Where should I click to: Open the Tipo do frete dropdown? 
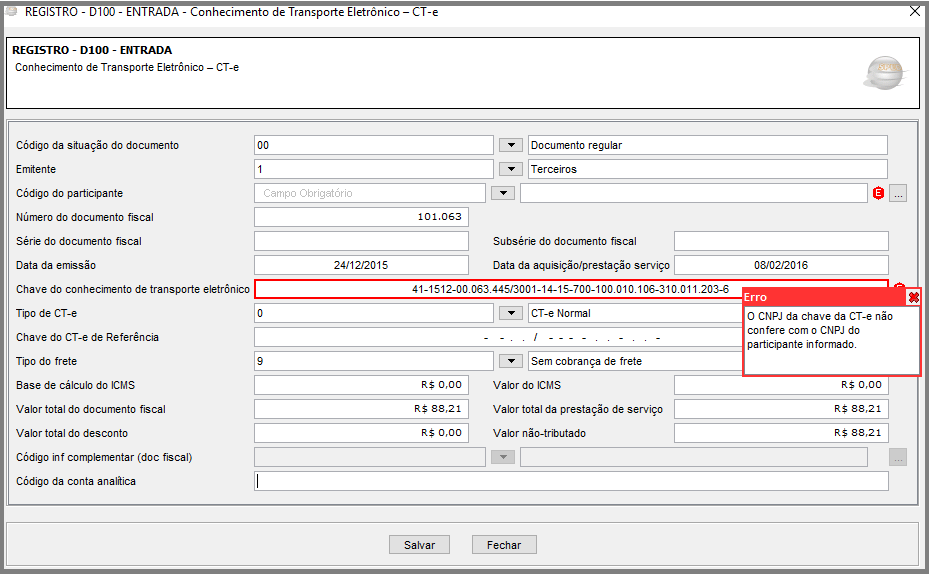click(x=511, y=361)
